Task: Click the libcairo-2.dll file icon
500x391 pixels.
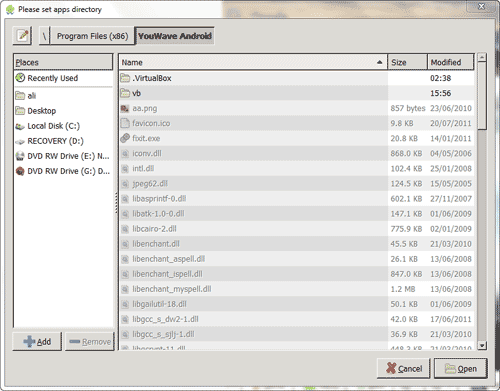Action: click(125, 229)
